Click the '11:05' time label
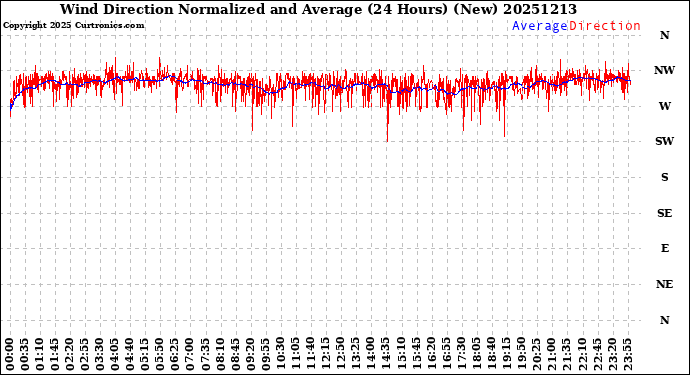 (x=295, y=354)
